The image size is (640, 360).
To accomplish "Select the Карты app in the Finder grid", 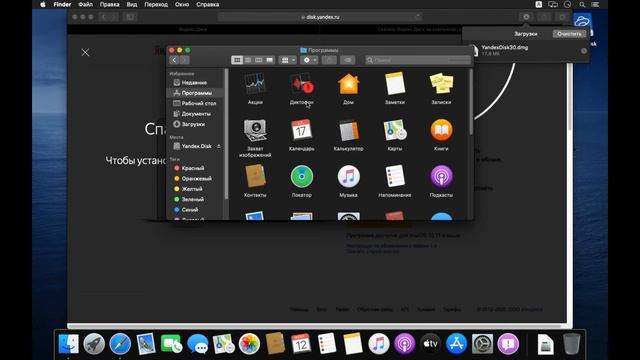I will [395, 130].
